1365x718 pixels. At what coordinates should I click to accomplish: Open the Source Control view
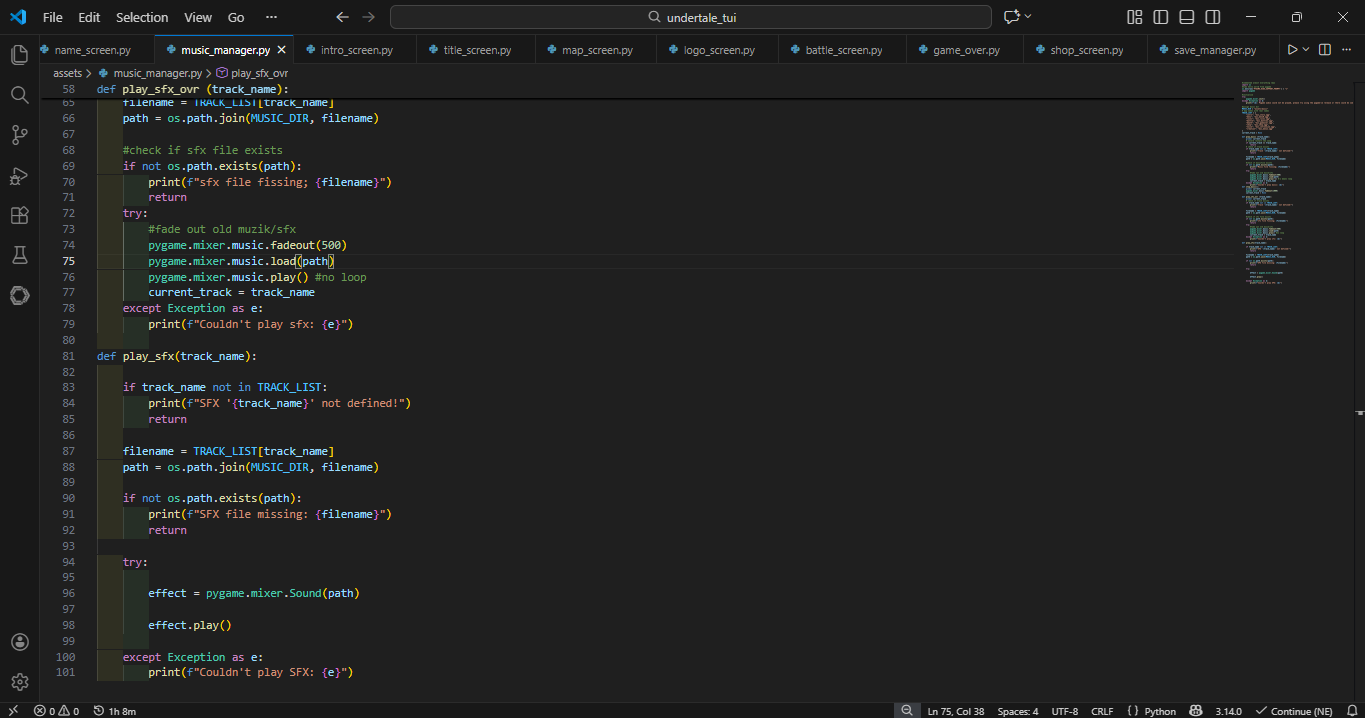pos(19,135)
